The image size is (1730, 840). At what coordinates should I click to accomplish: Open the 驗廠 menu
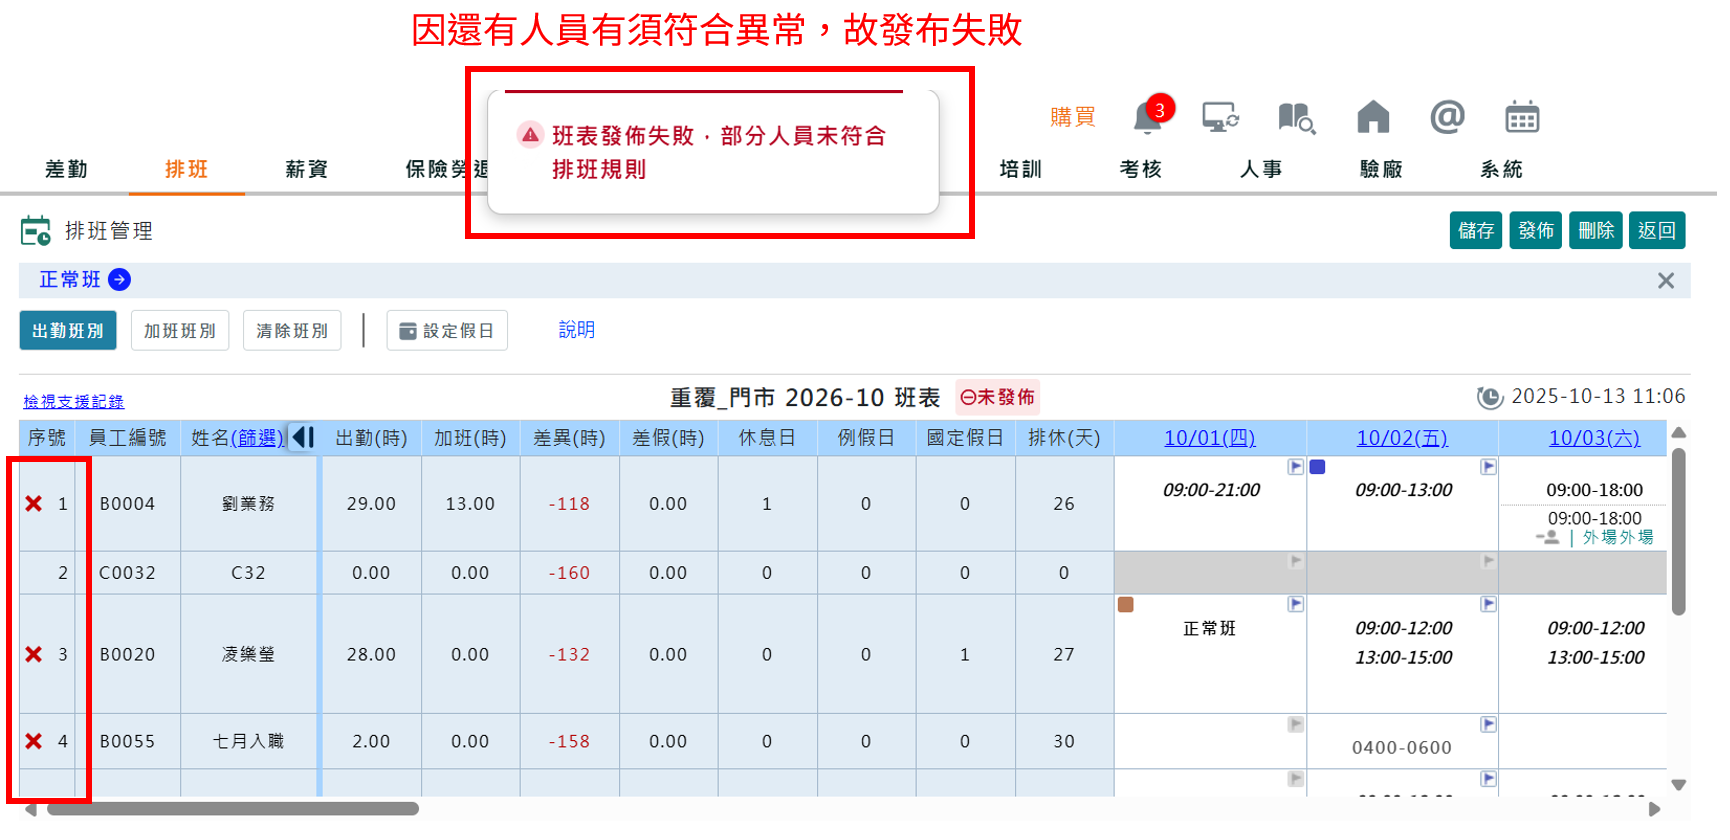1381,170
